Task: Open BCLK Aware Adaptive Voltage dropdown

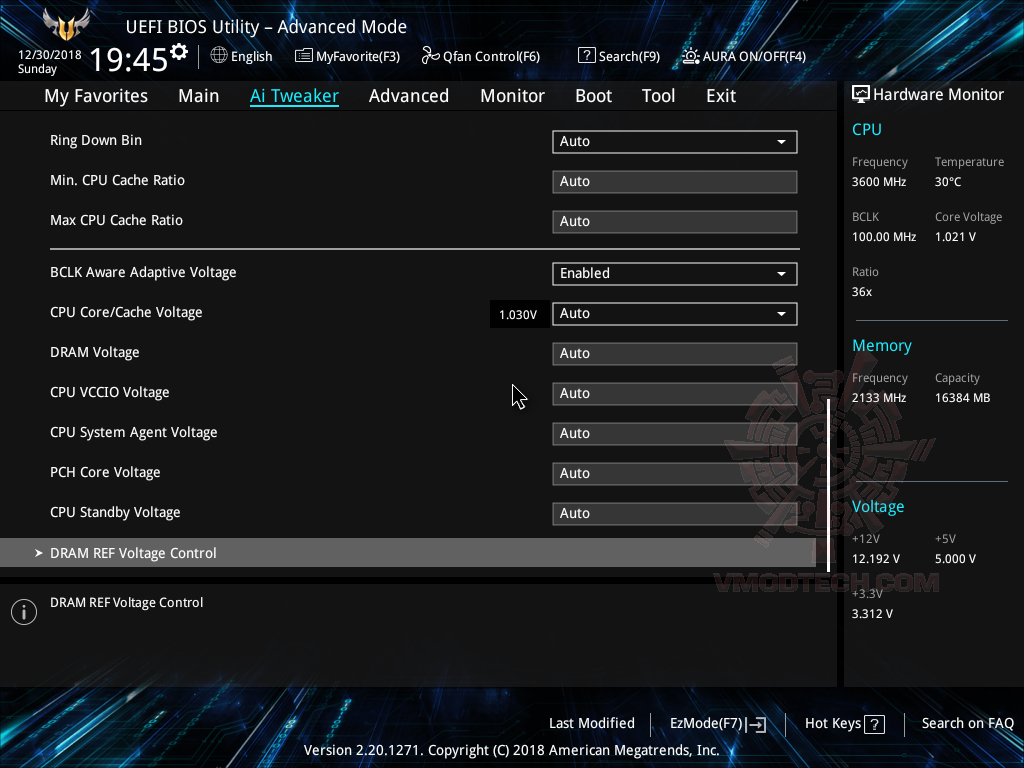Action: click(x=781, y=273)
